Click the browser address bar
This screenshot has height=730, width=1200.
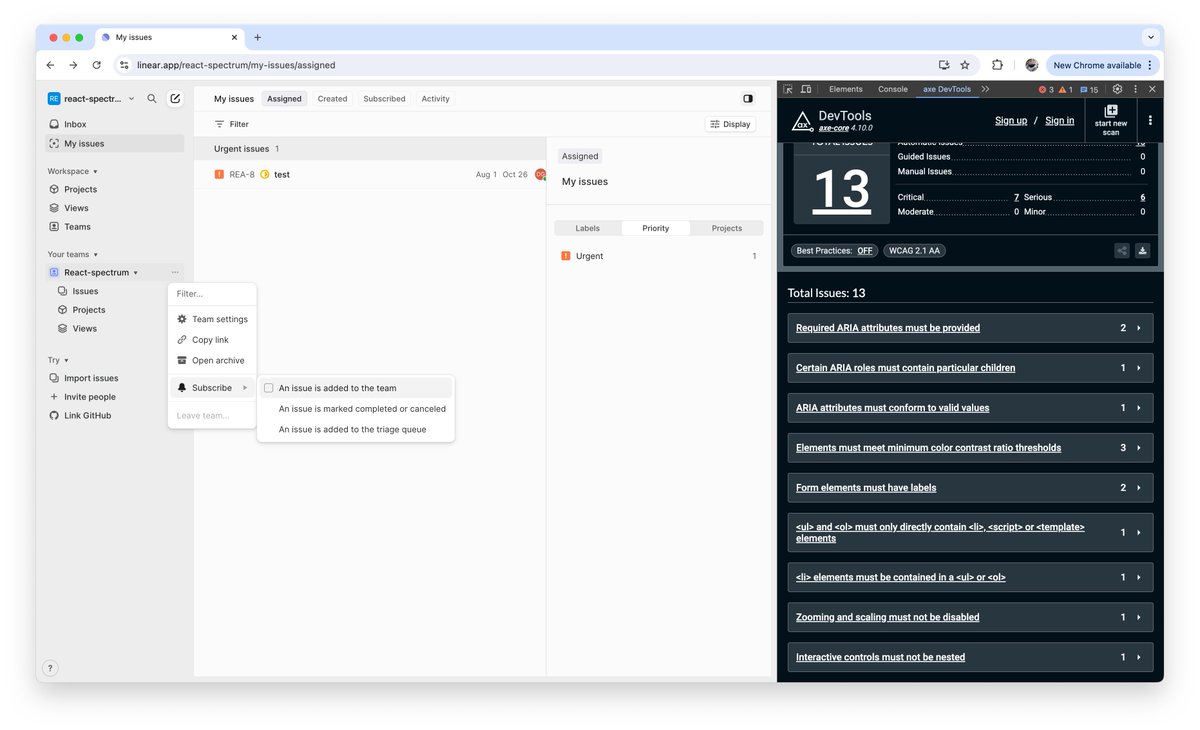pos(300,64)
